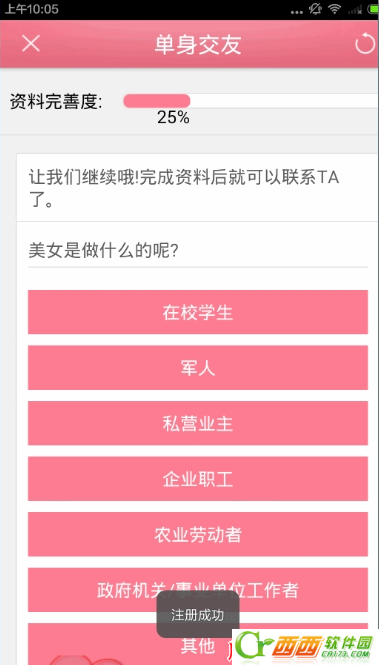Check the WiFi status icon
This screenshot has height=665, width=379.
(335, 9)
